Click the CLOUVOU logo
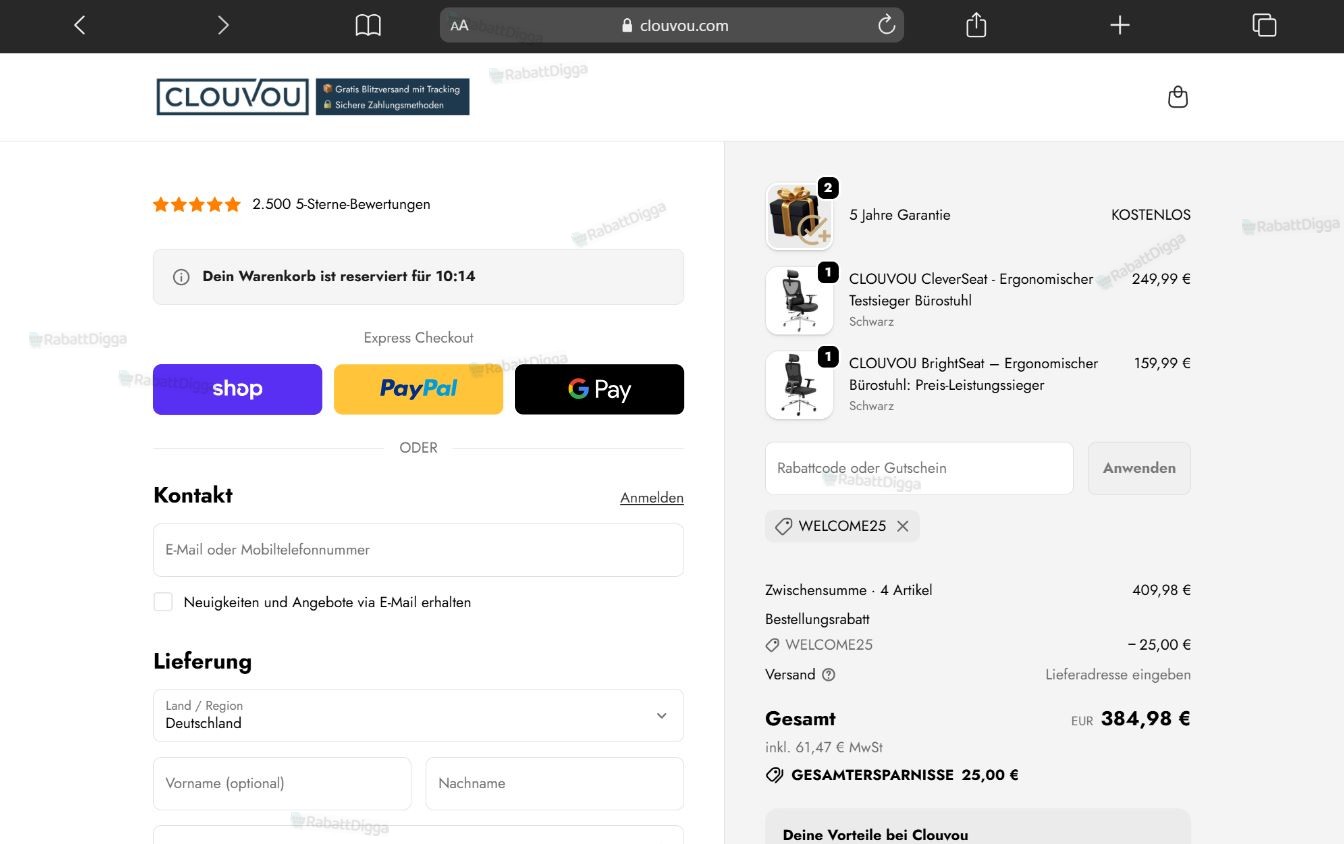 coord(232,97)
